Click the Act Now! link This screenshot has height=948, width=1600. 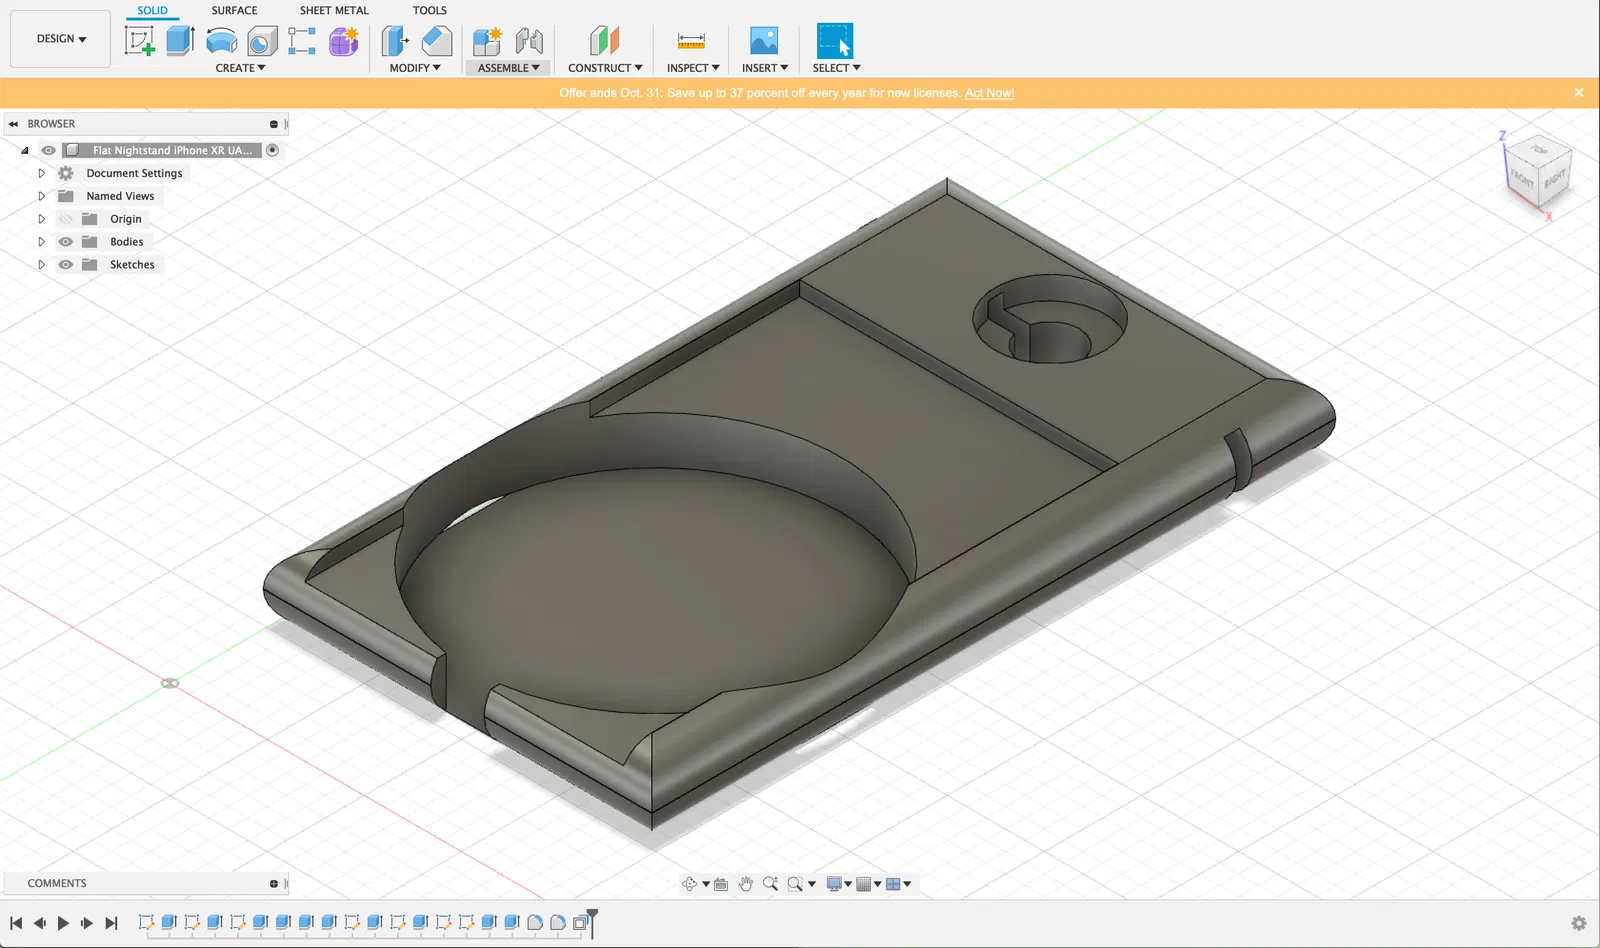coord(989,93)
